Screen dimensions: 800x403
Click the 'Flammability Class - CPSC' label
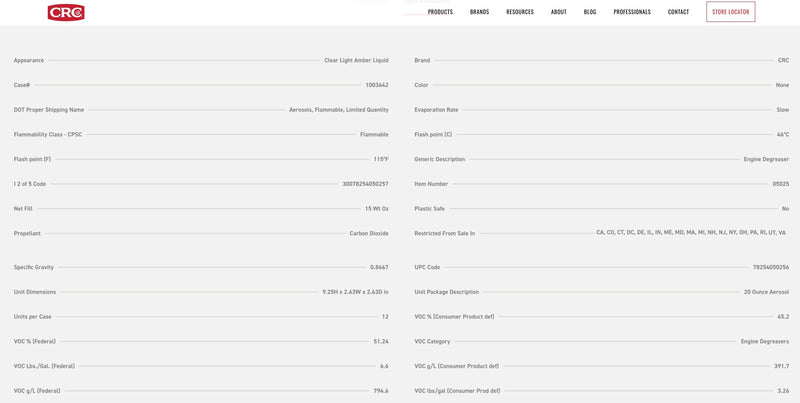(x=48, y=135)
